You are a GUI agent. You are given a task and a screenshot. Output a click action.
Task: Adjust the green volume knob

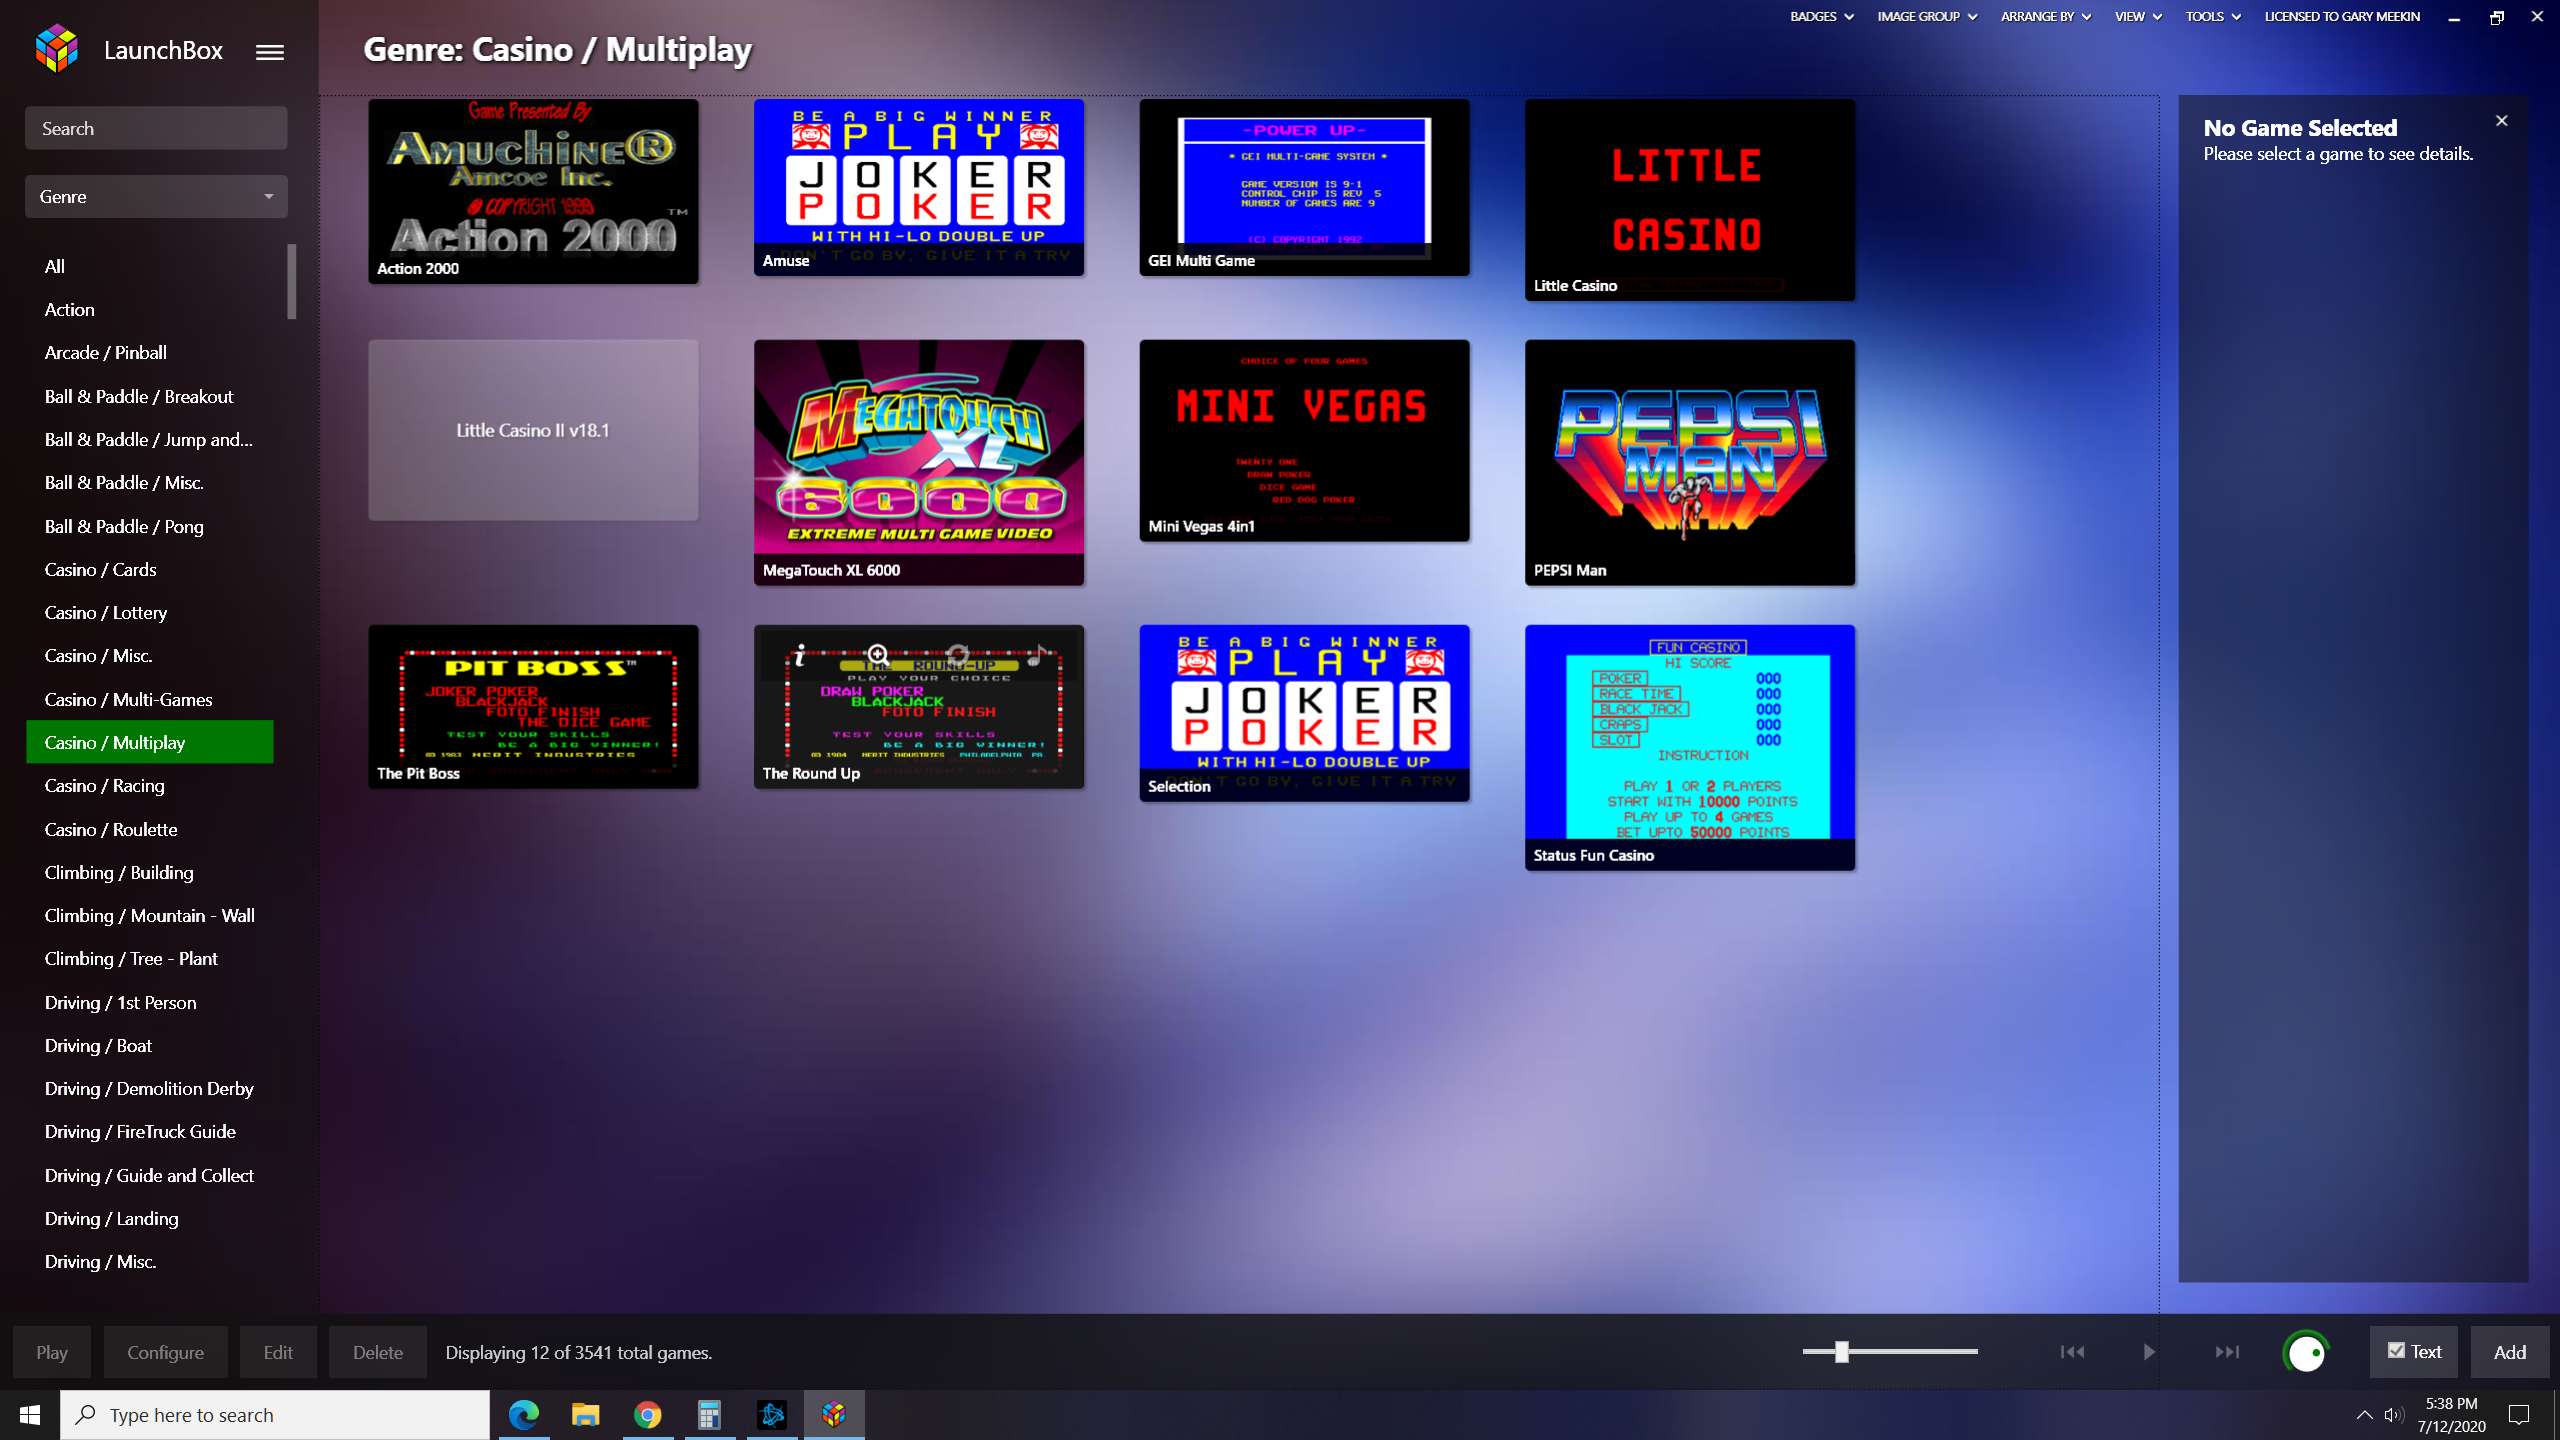point(2306,1353)
